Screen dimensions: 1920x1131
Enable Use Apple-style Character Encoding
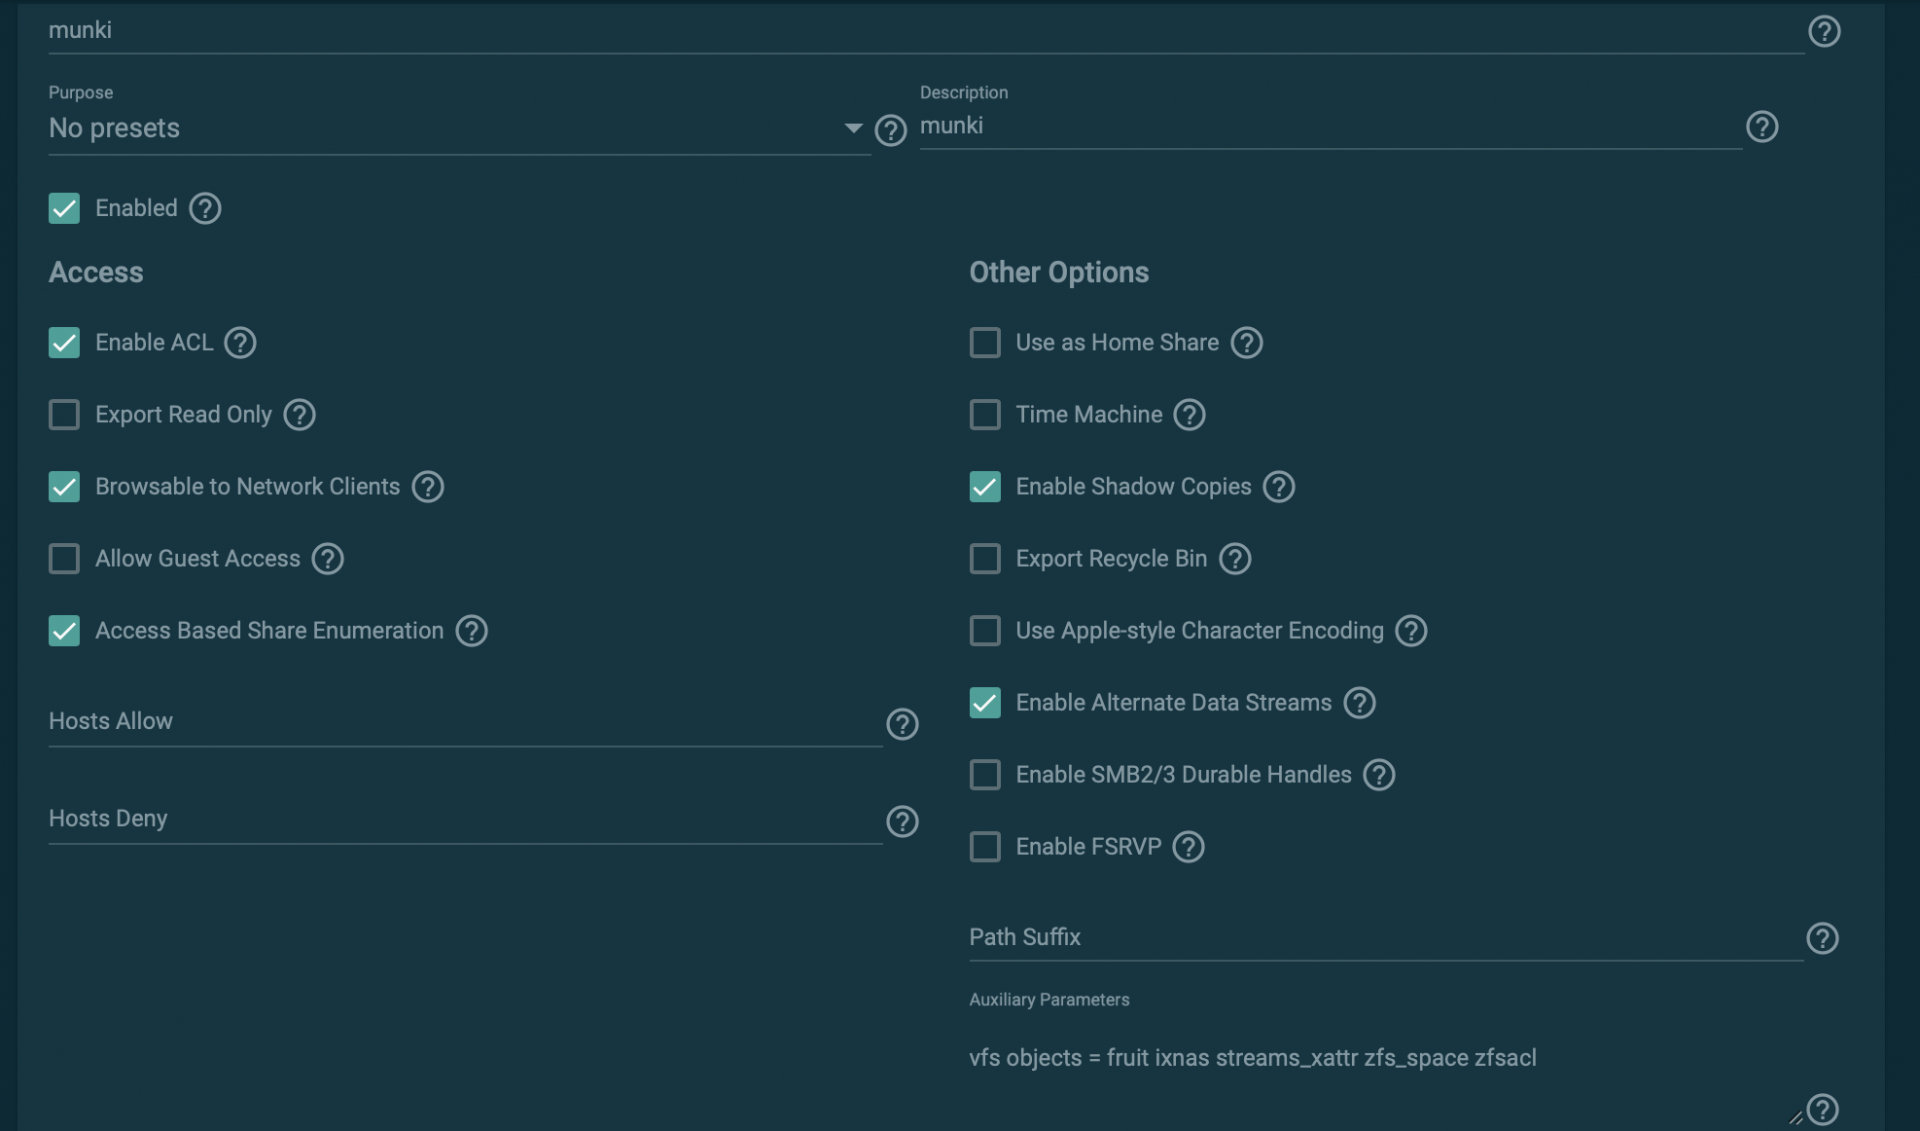(x=985, y=630)
